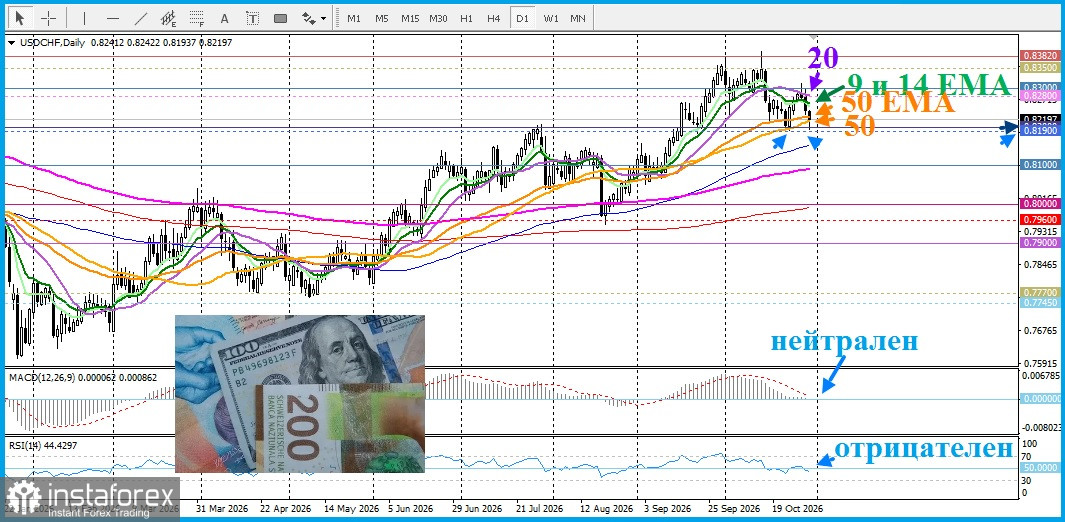Switch chart to MN monthly timeframe
Image resolution: width=1065 pixels, height=522 pixels.
(578, 18)
